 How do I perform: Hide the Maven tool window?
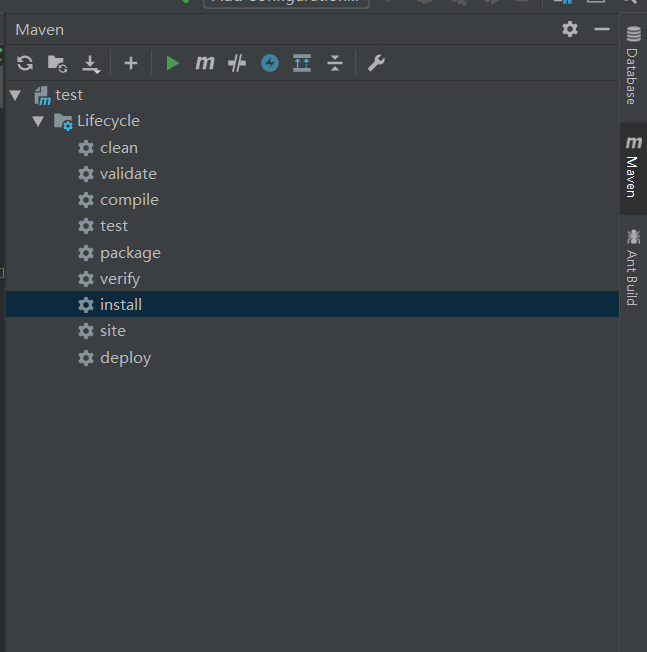(602, 29)
